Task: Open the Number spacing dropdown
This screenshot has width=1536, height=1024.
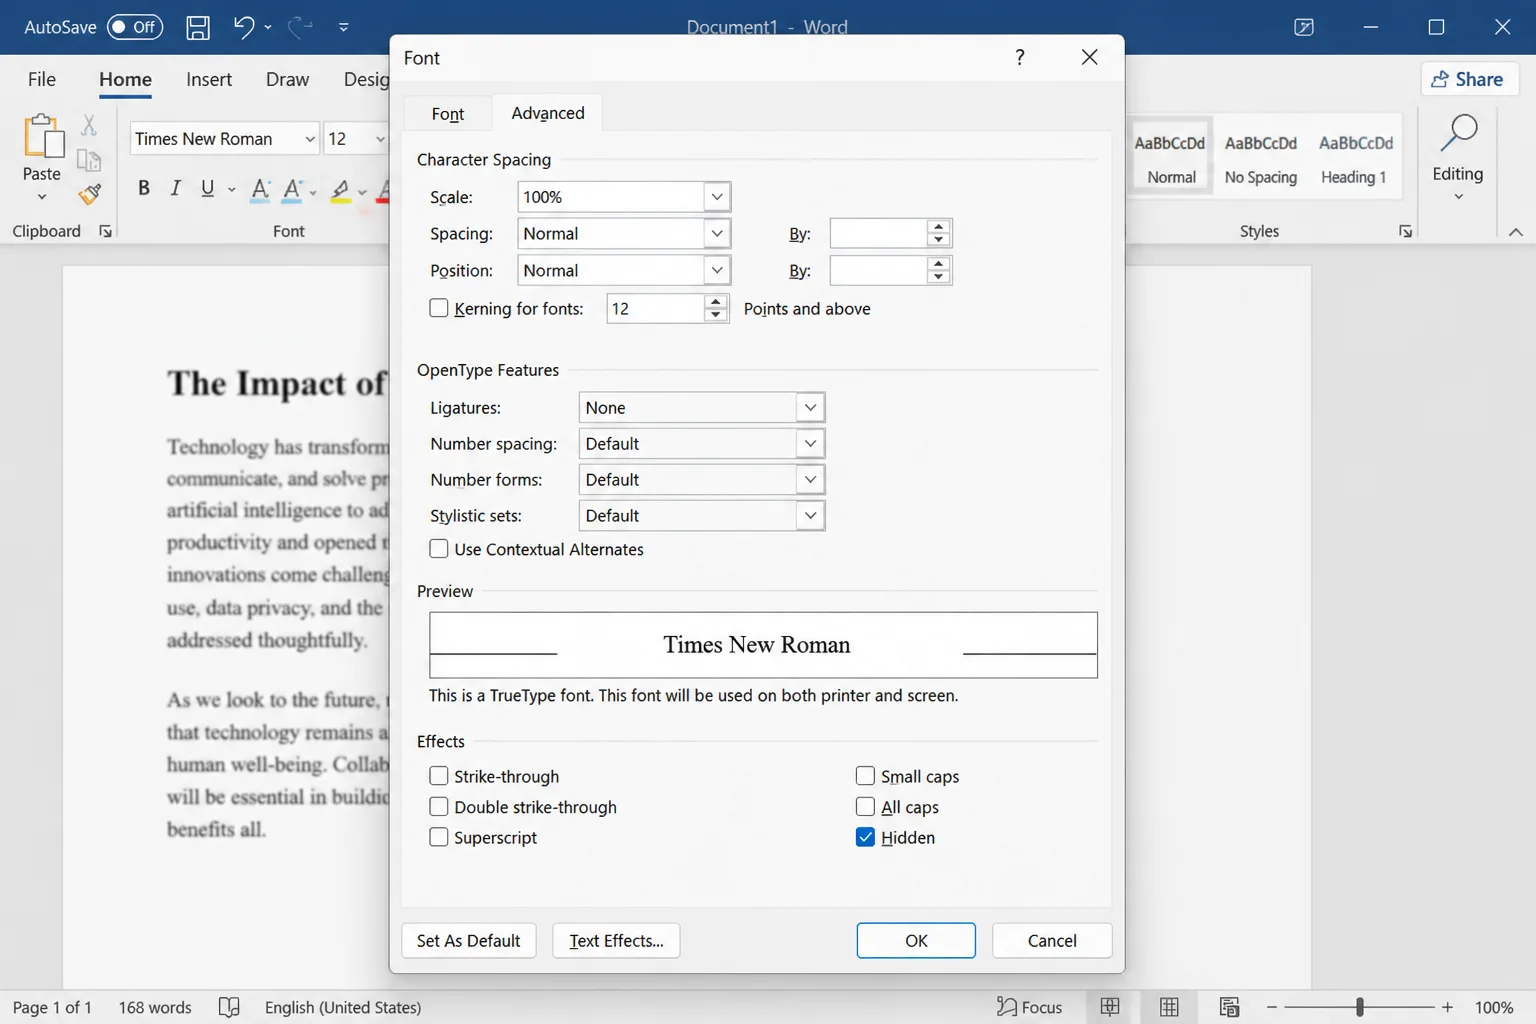Action: (811, 444)
